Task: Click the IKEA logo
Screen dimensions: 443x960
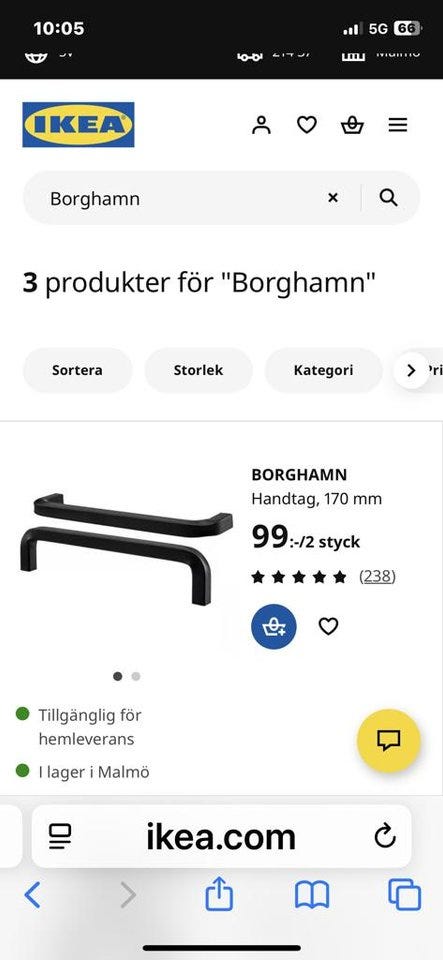Action: [x=78, y=125]
